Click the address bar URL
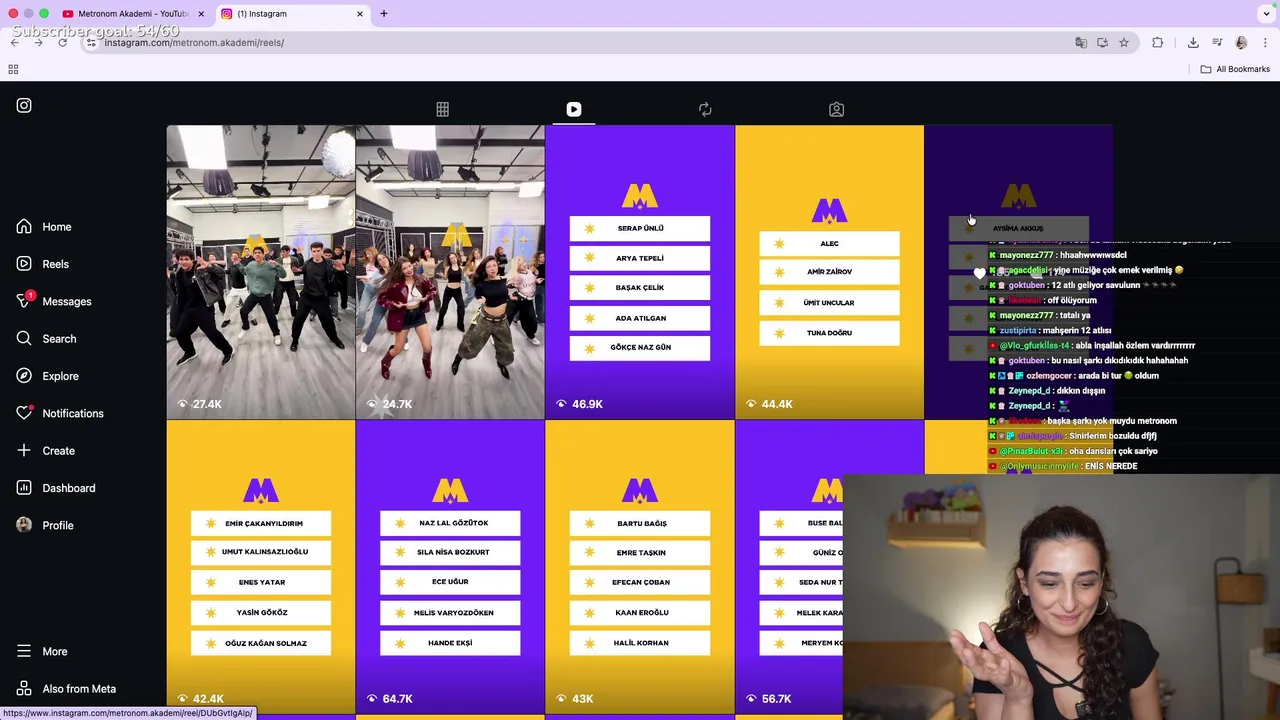Screen dimensions: 1280x720 (x=194, y=43)
